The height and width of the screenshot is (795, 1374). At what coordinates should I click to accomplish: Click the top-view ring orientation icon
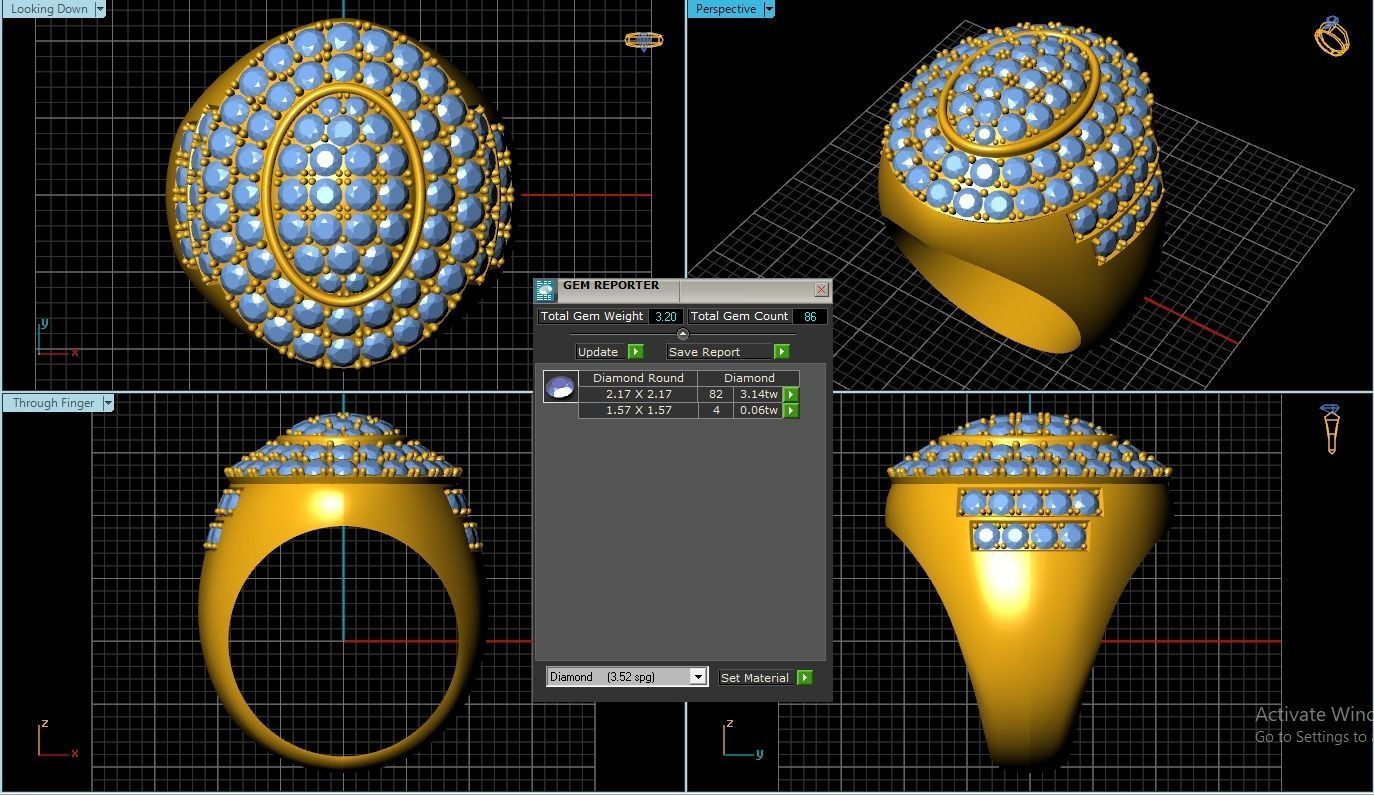pyautogui.click(x=644, y=41)
